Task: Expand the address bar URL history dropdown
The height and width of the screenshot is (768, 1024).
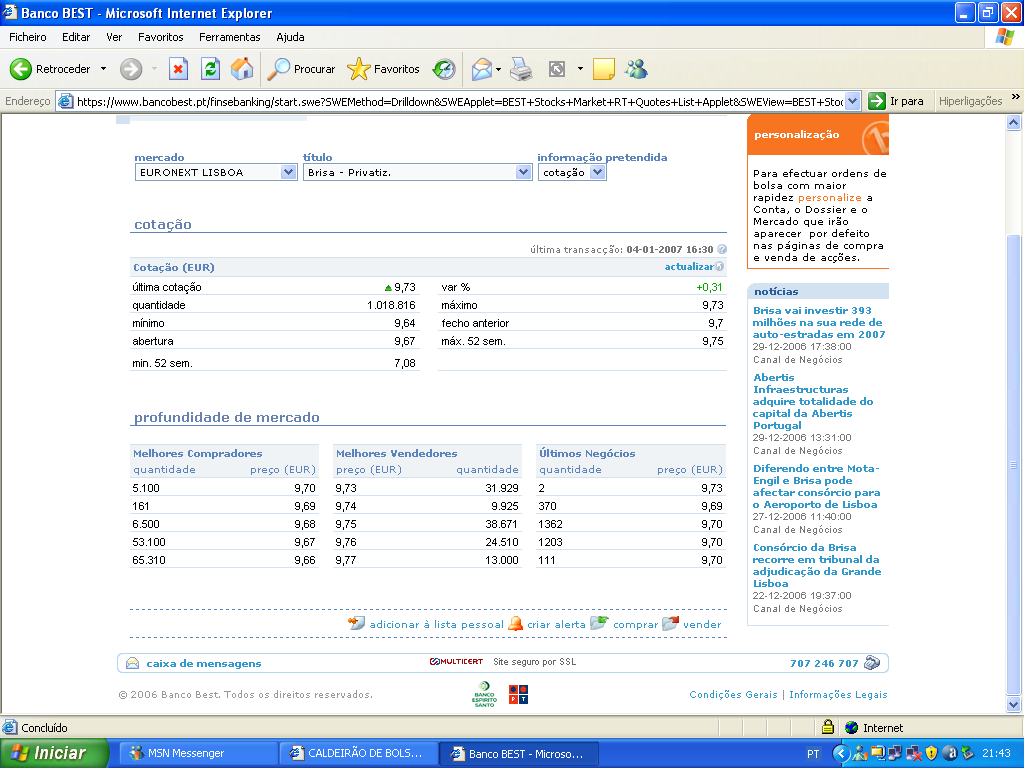Action: 852,101
